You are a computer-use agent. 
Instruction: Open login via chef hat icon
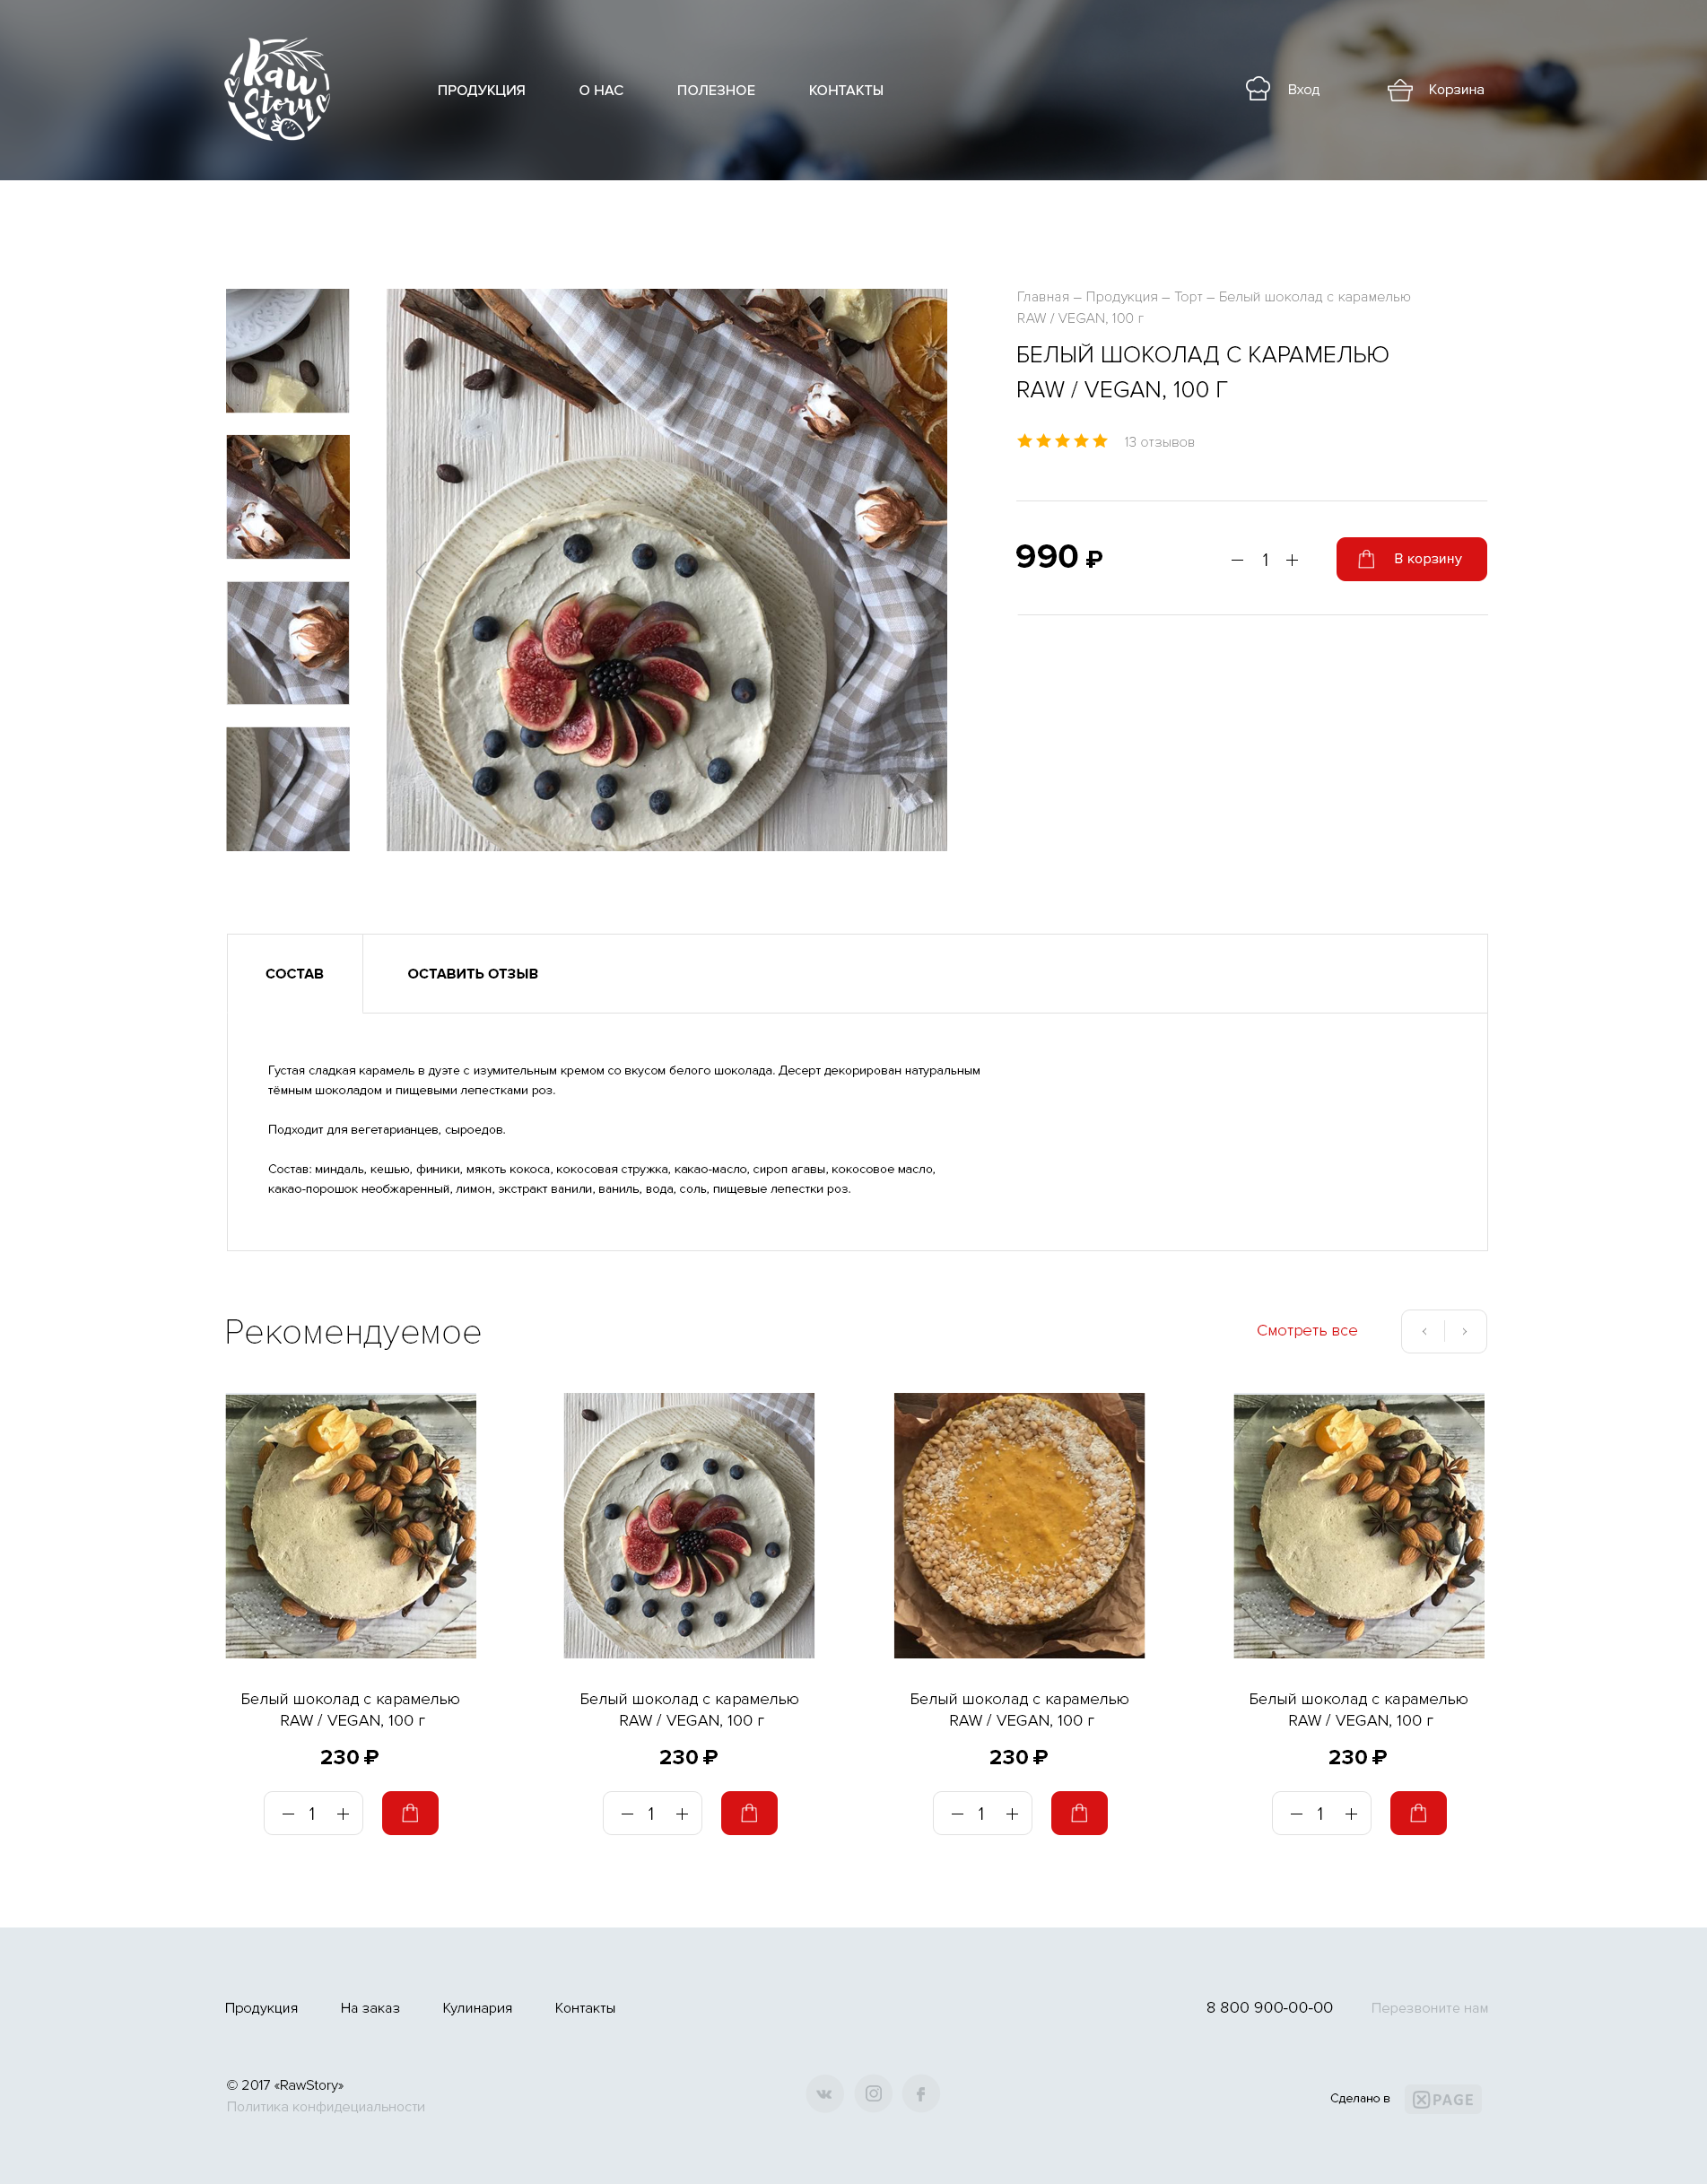(1258, 89)
